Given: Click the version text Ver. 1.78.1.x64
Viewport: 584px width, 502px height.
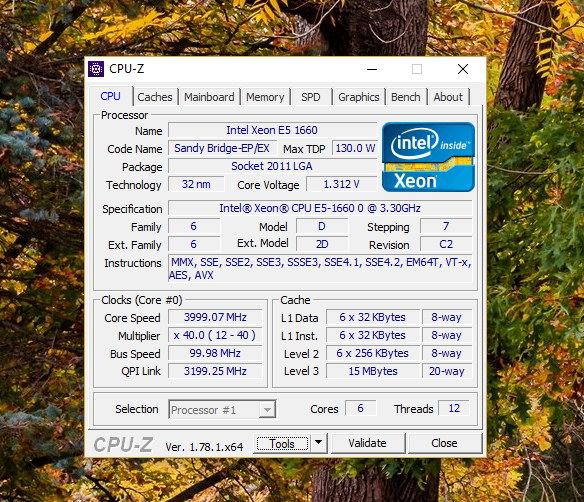Looking at the screenshot, I should pos(204,447).
